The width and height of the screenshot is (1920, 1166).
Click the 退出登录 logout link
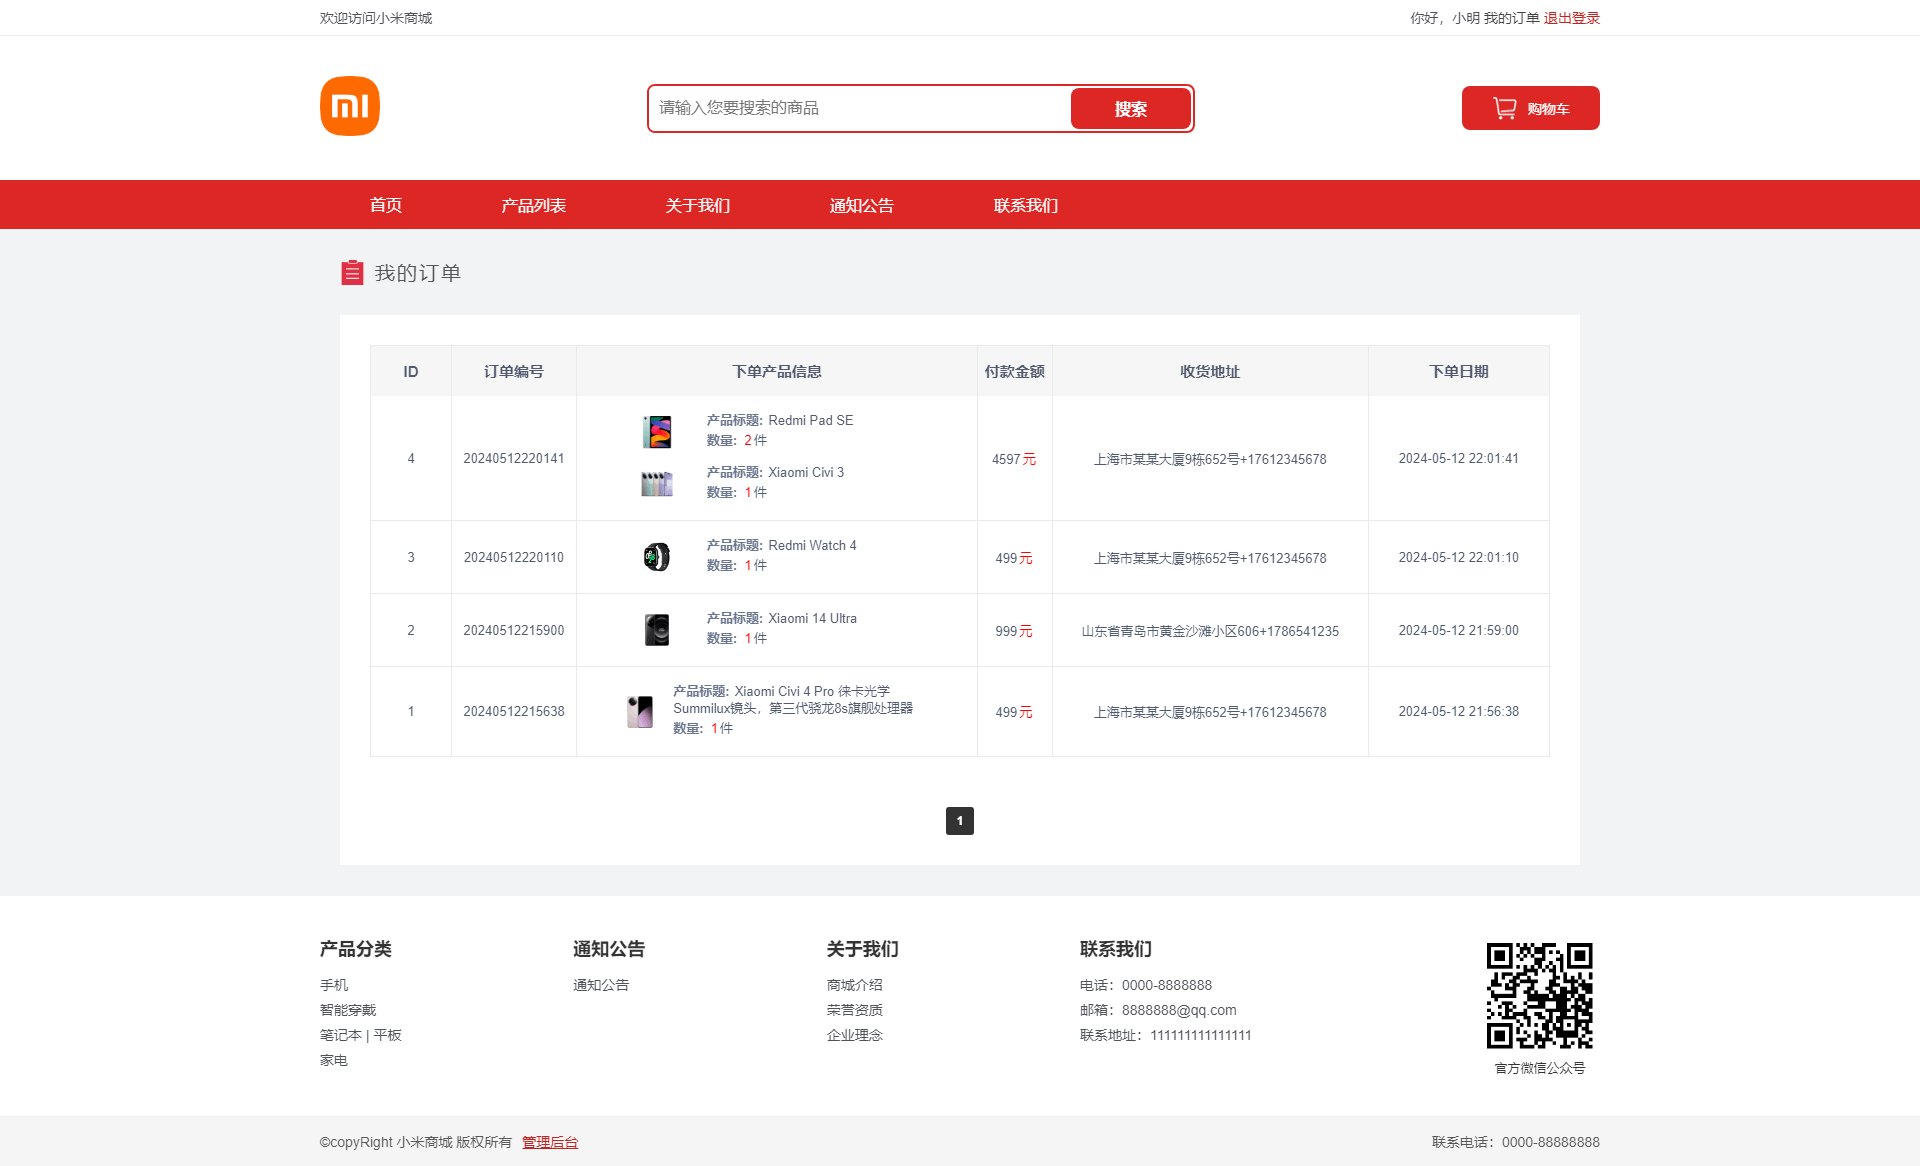(x=1572, y=18)
